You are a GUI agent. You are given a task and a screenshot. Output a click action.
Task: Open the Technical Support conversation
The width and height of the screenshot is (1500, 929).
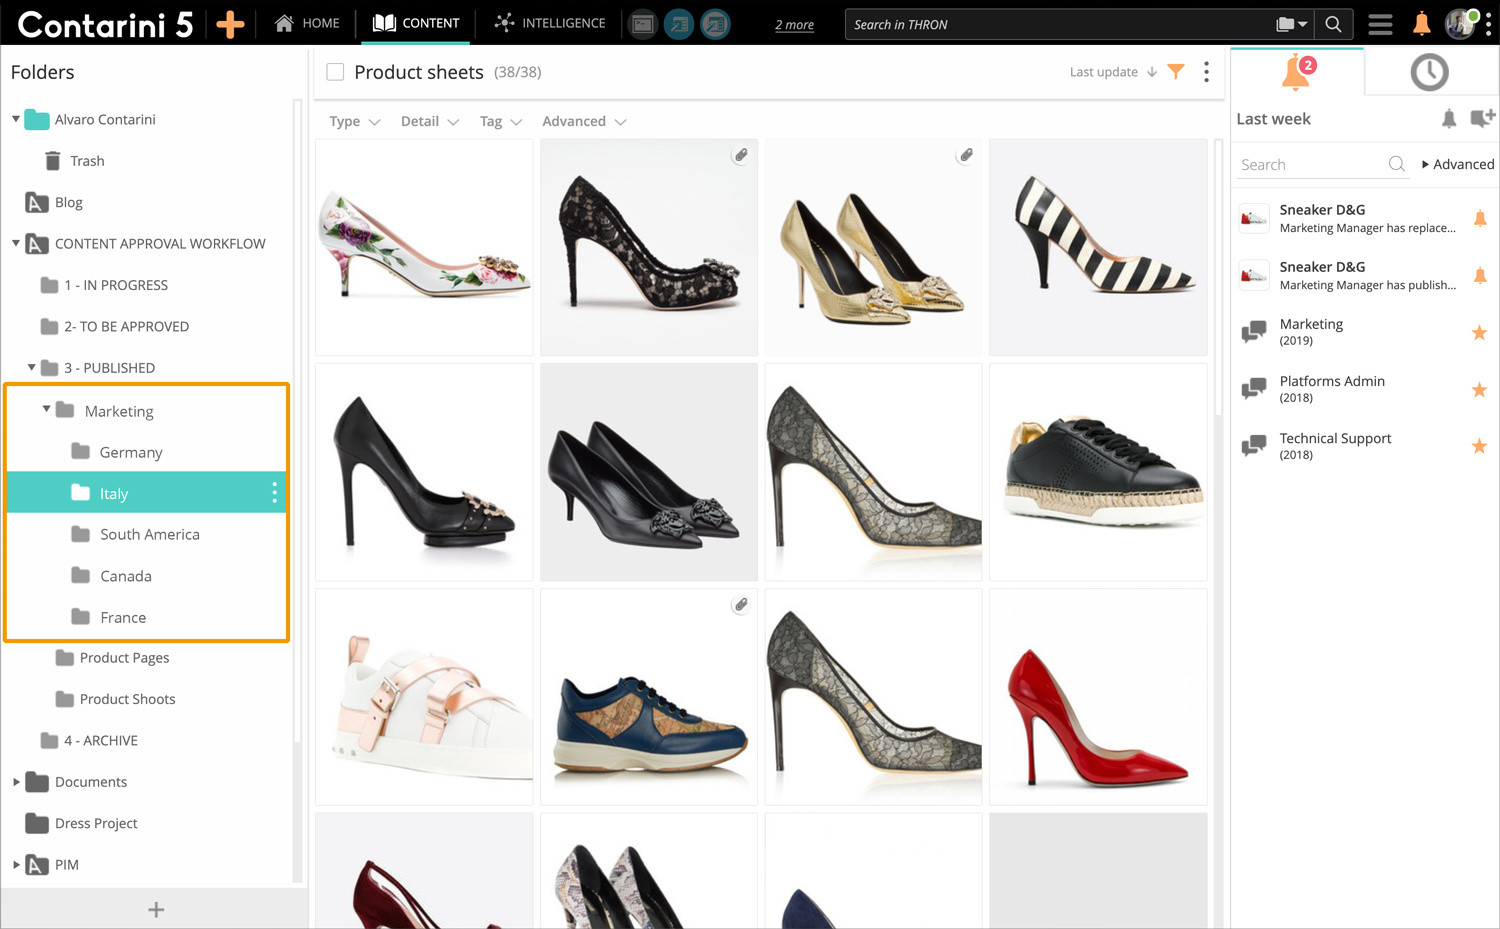pyautogui.click(x=1335, y=445)
